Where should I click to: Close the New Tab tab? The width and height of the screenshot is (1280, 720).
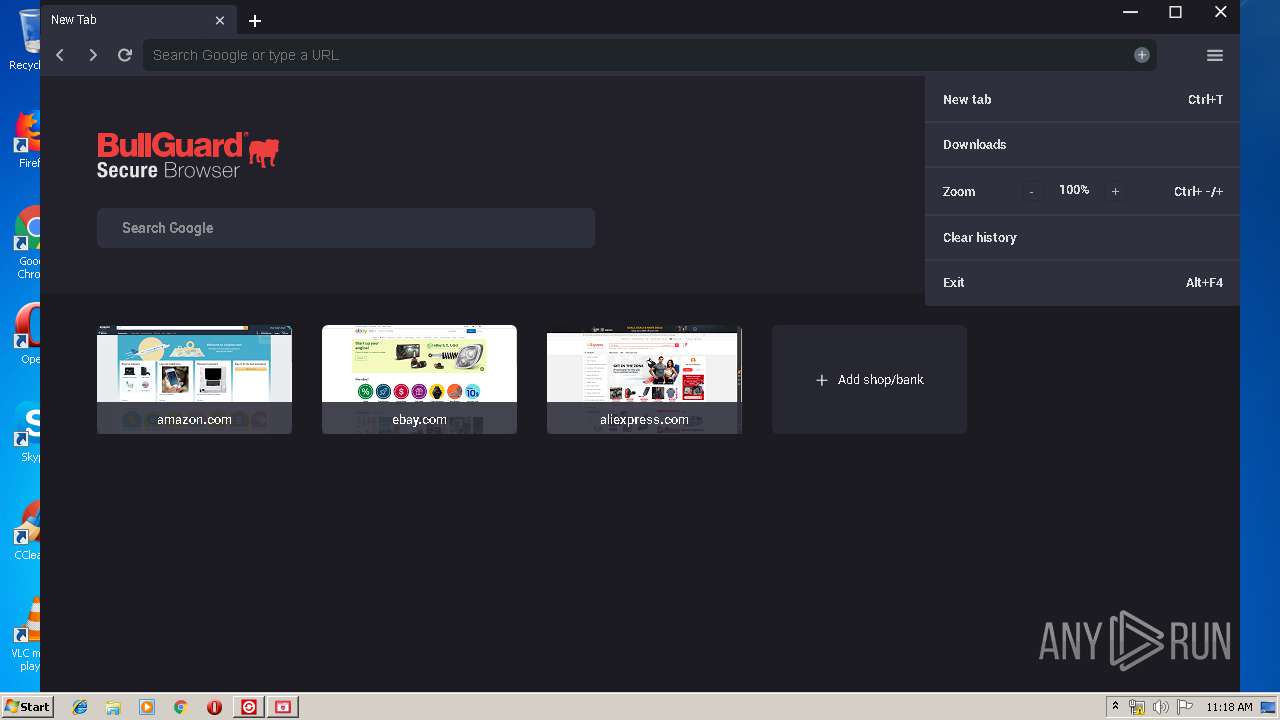[220, 20]
